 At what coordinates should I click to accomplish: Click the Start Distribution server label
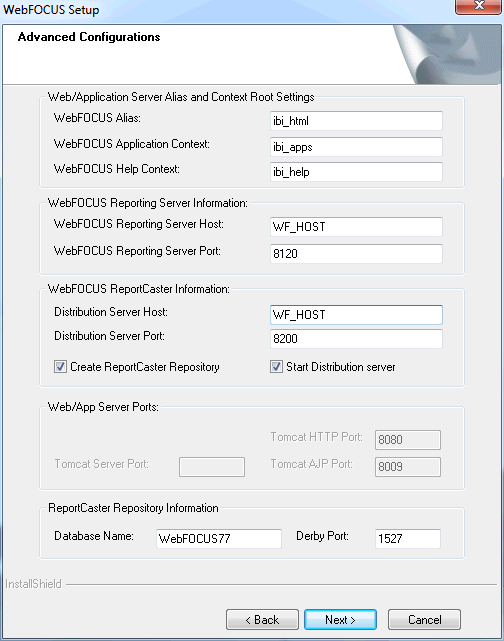(x=340, y=367)
